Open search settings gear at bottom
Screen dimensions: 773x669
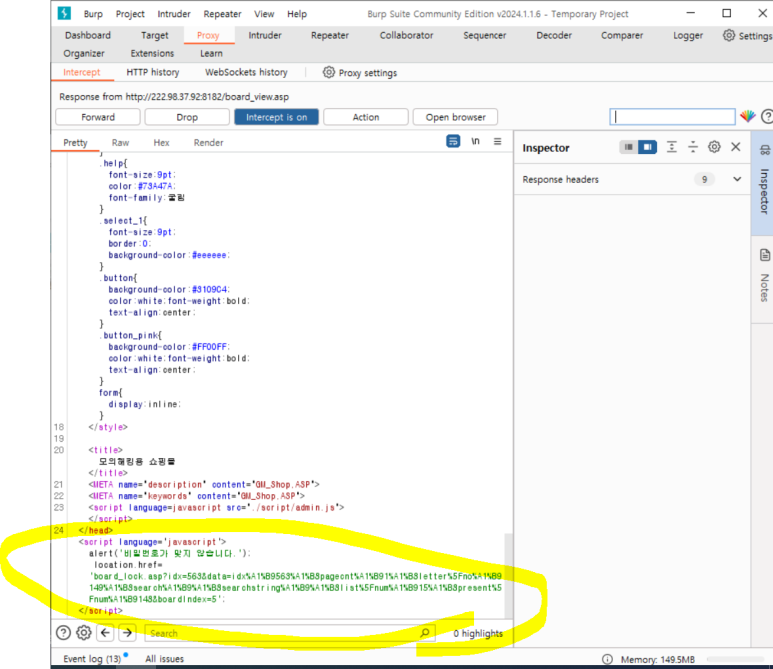84,633
